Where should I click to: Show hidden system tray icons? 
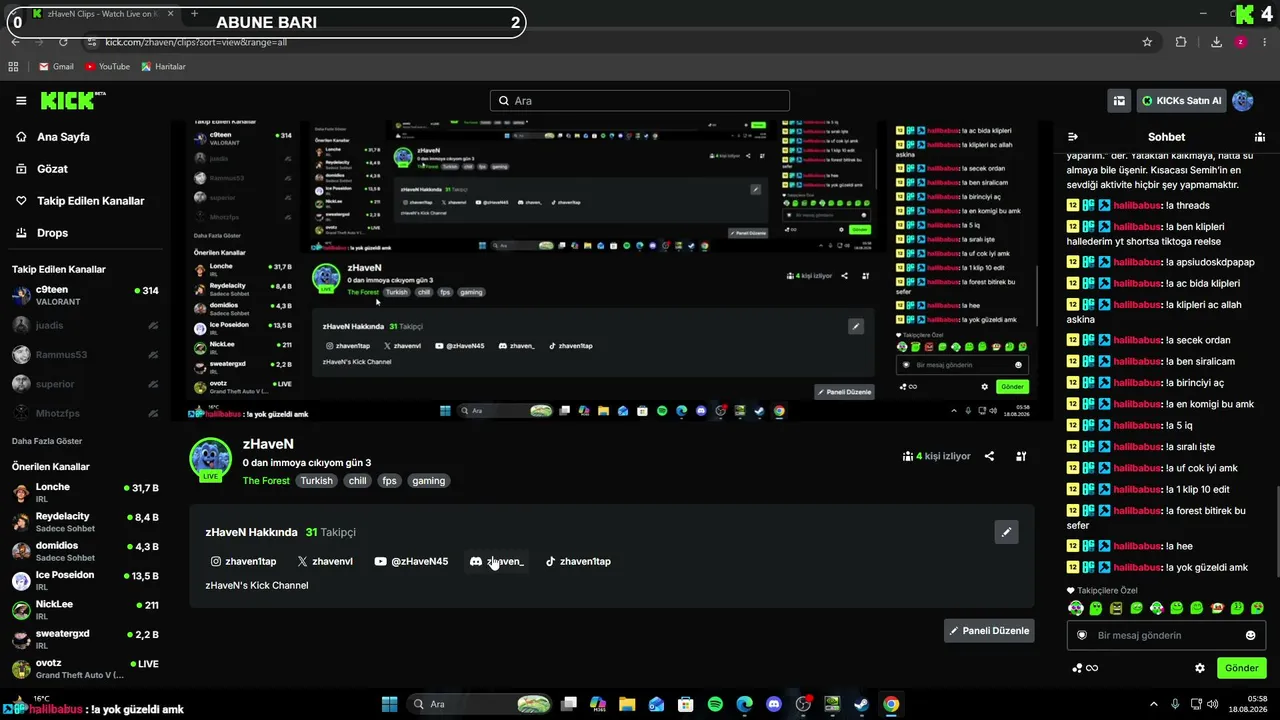[x=1153, y=704]
